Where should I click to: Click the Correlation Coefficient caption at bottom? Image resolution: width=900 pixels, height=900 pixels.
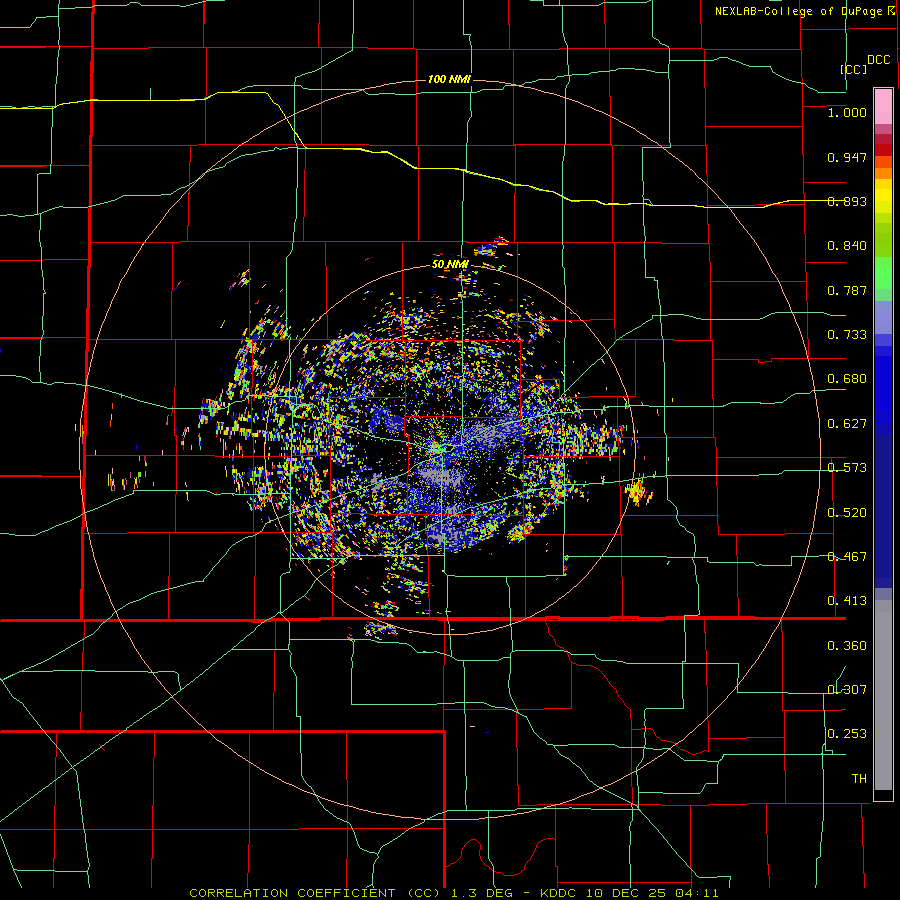[x=453, y=893]
